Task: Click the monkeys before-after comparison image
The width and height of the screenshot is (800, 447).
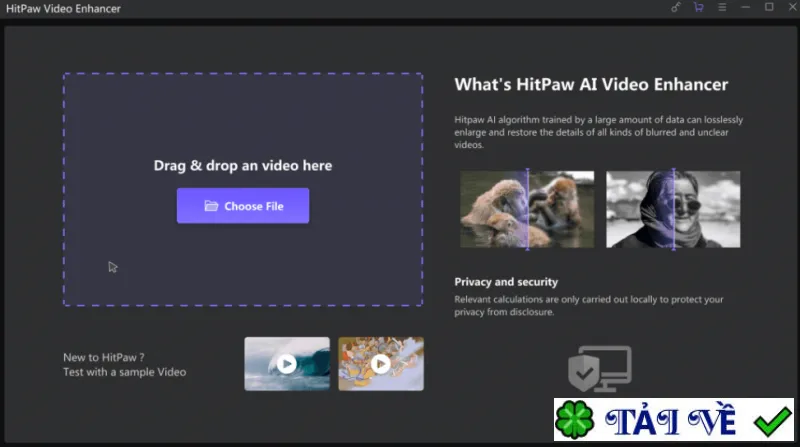Action: pyautogui.click(x=527, y=209)
